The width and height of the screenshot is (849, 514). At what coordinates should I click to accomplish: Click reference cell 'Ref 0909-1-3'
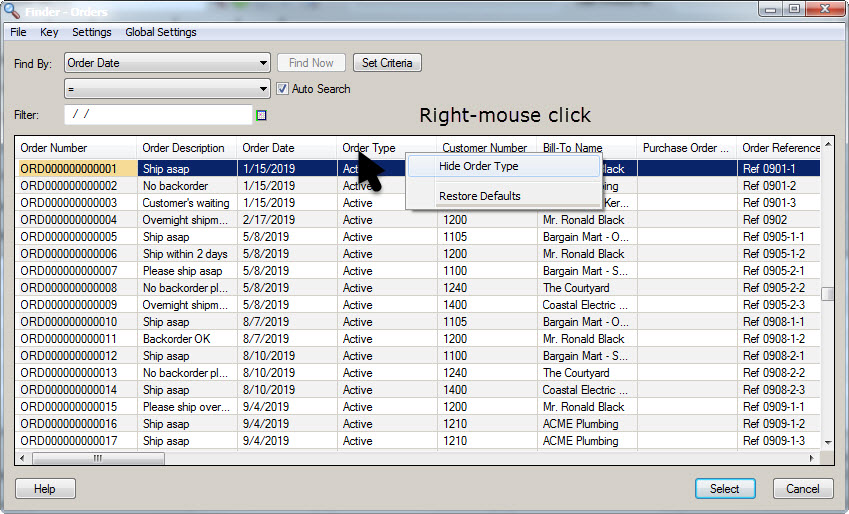(774, 440)
